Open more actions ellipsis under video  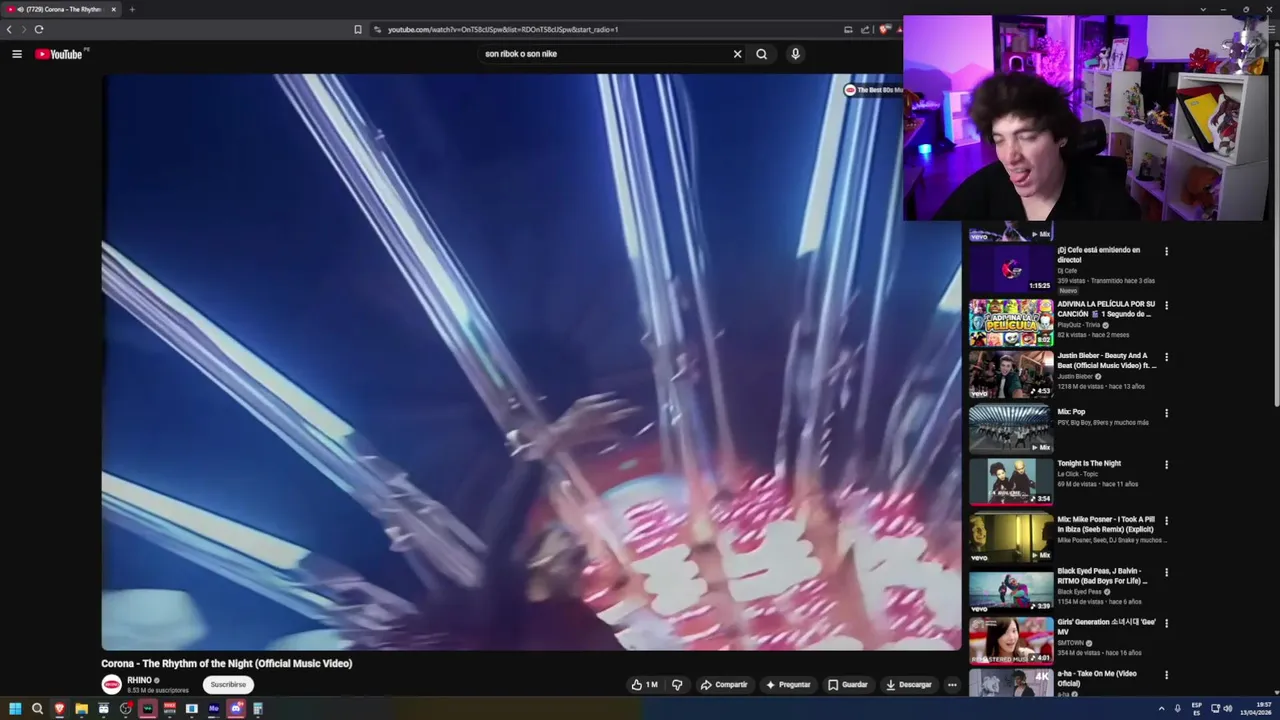pyautogui.click(x=952, y=685)
